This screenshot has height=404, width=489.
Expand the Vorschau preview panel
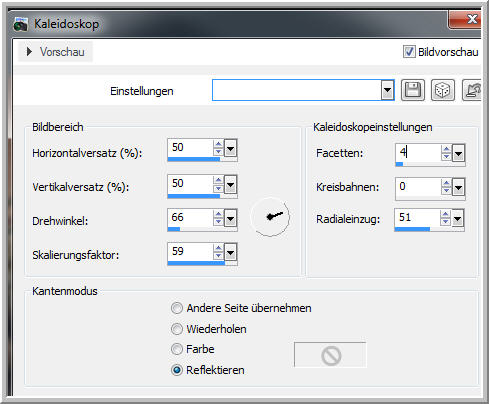pyautogui.click(x=55, y=52)
